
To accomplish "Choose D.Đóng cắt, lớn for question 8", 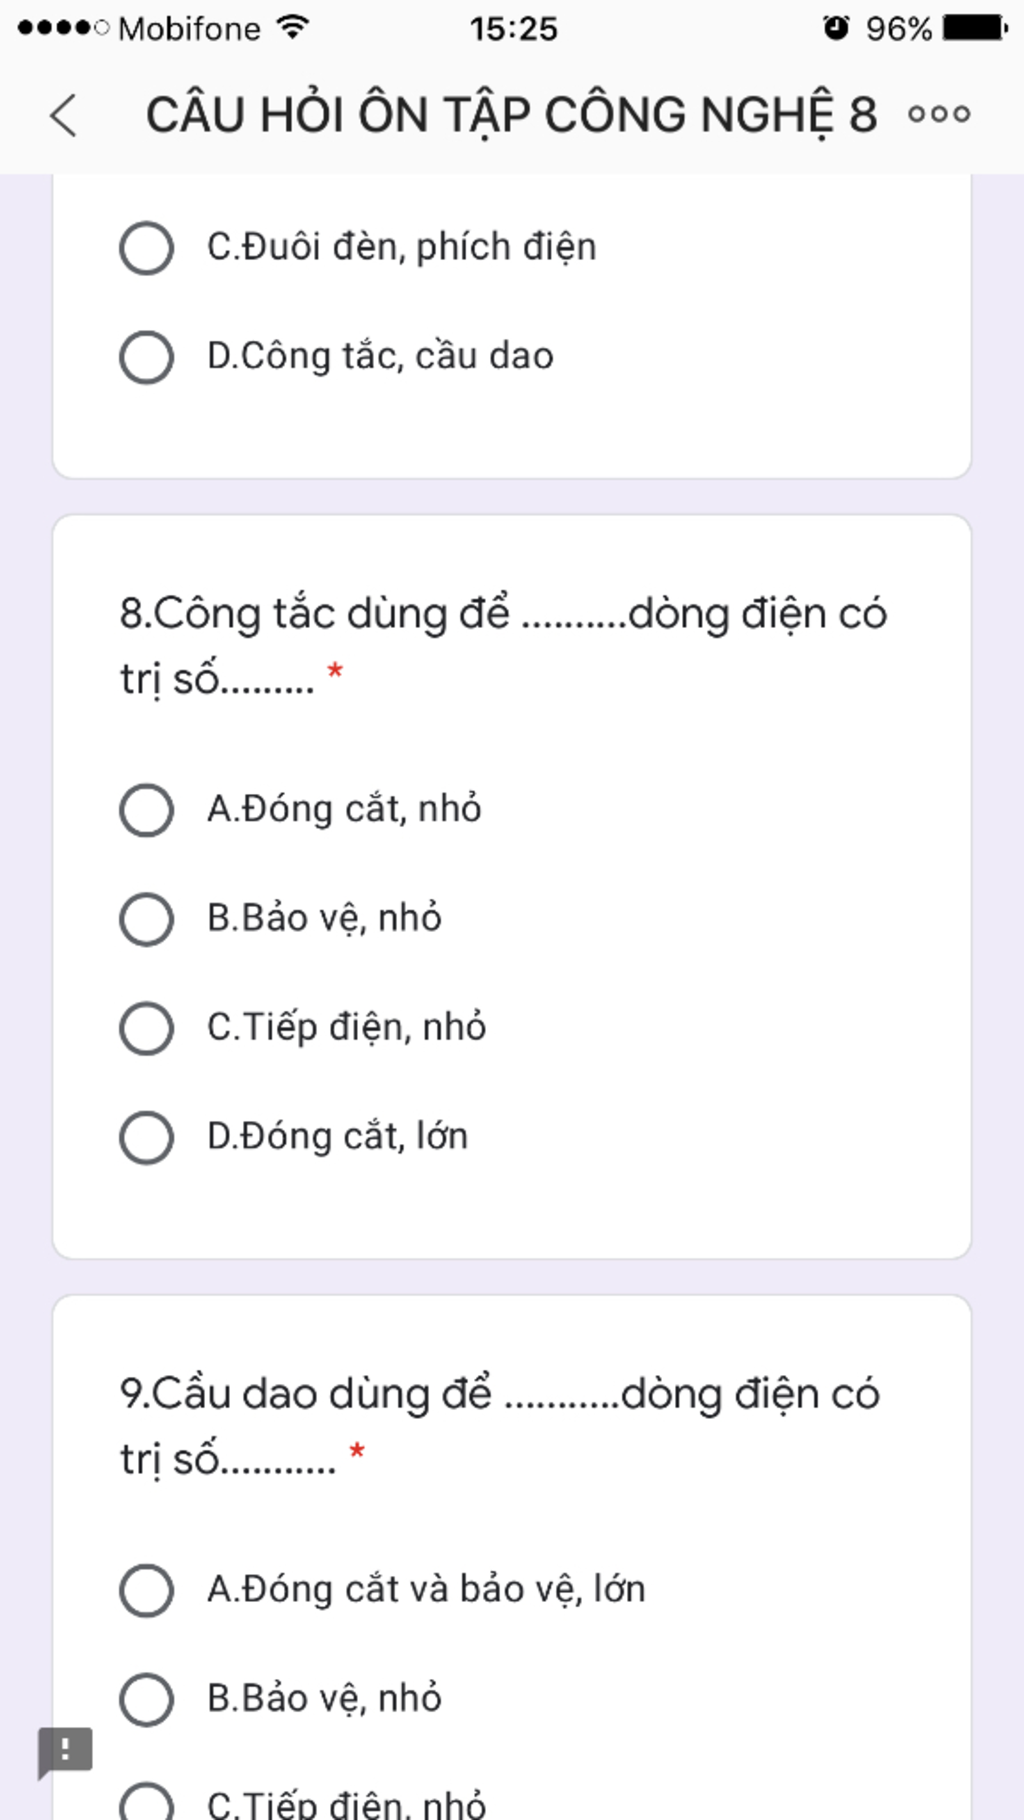I will coord(147,1137).
